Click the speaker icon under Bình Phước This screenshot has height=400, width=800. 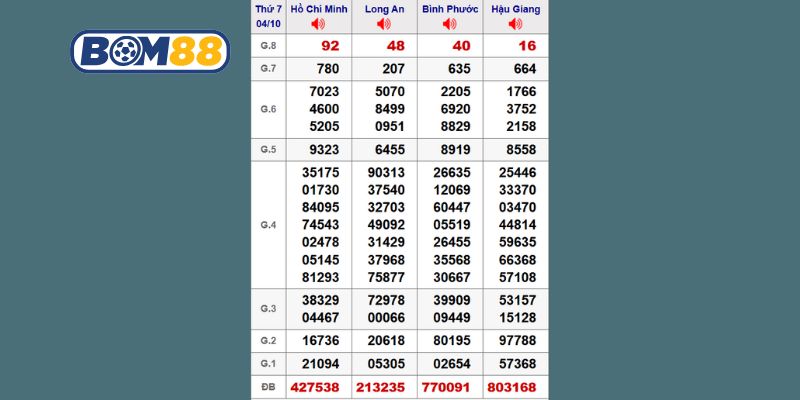pyautogui.click(x=449, y=23)
